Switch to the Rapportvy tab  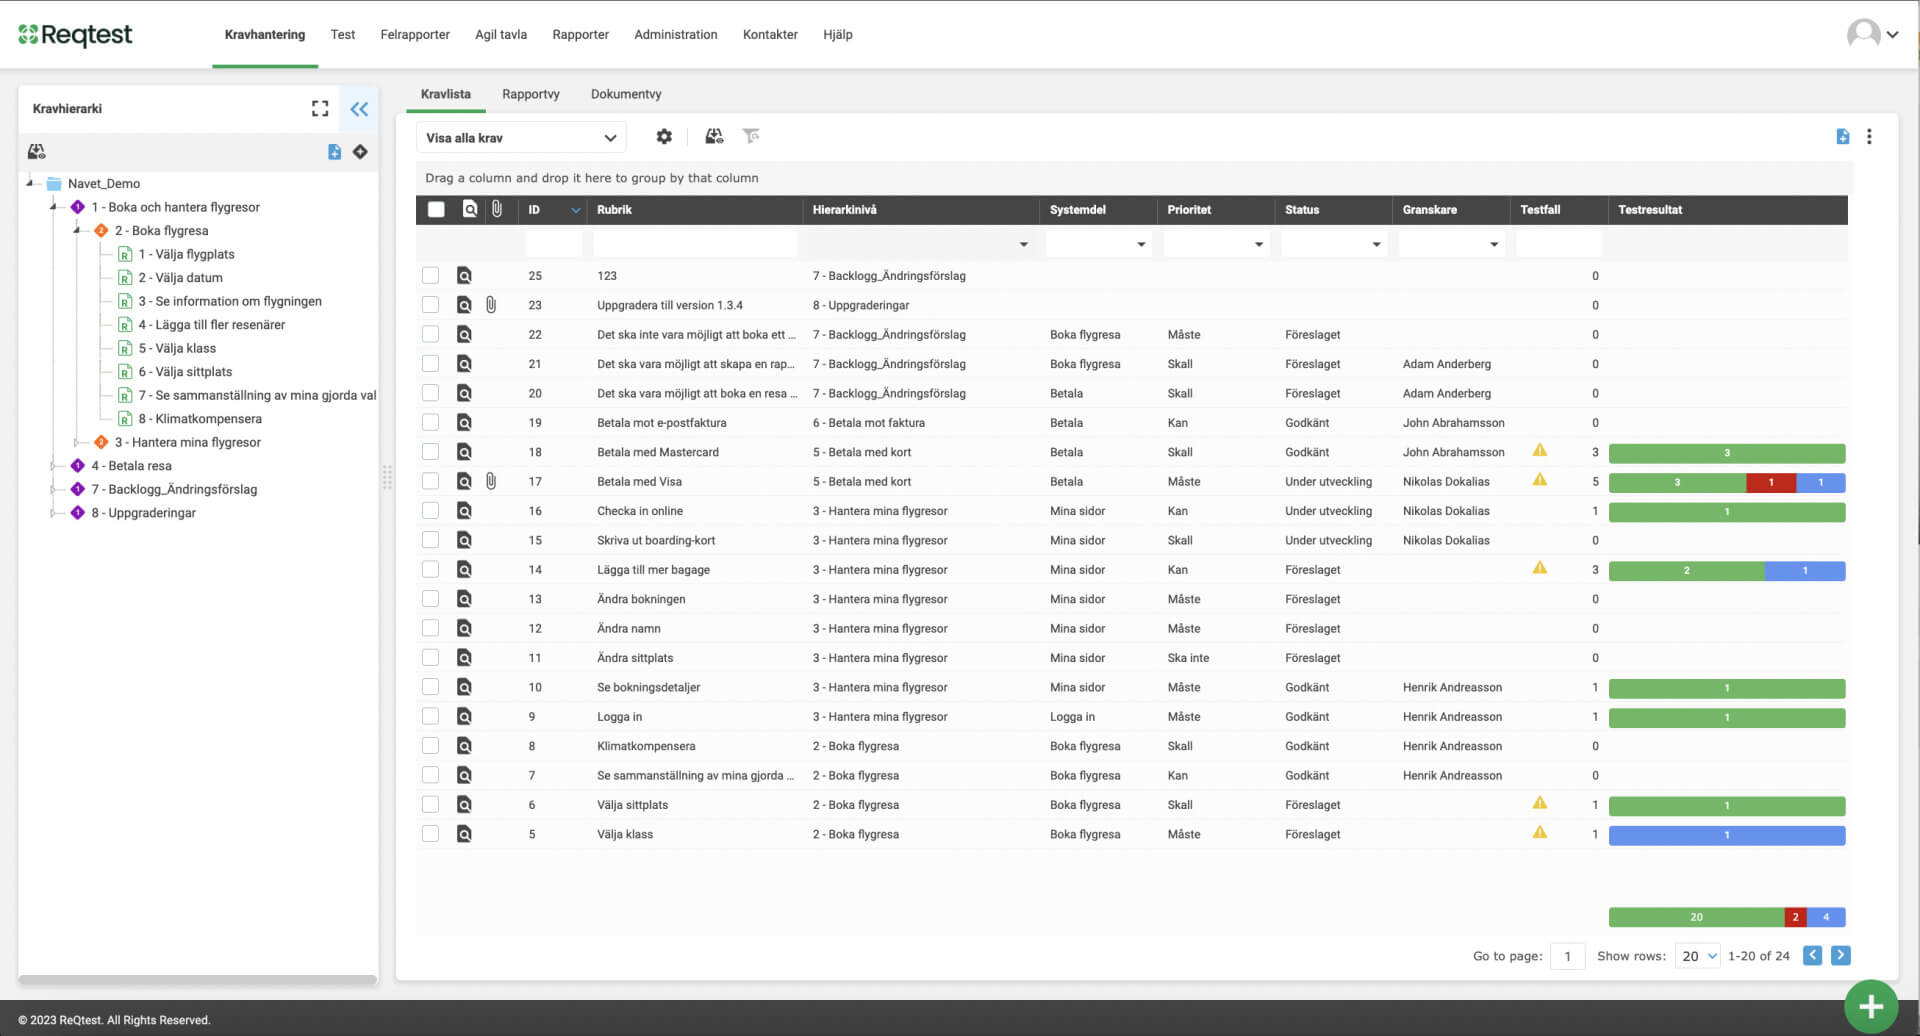click(530, 94)
